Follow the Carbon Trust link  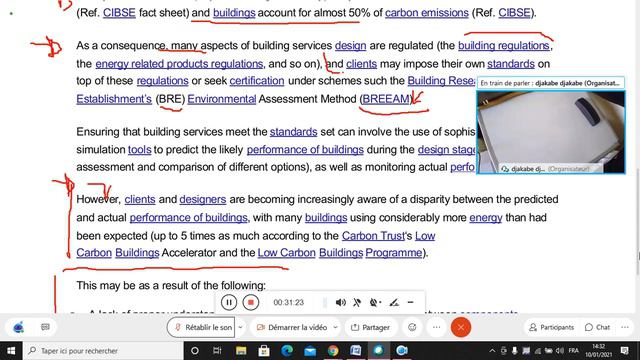click(373, 236)
